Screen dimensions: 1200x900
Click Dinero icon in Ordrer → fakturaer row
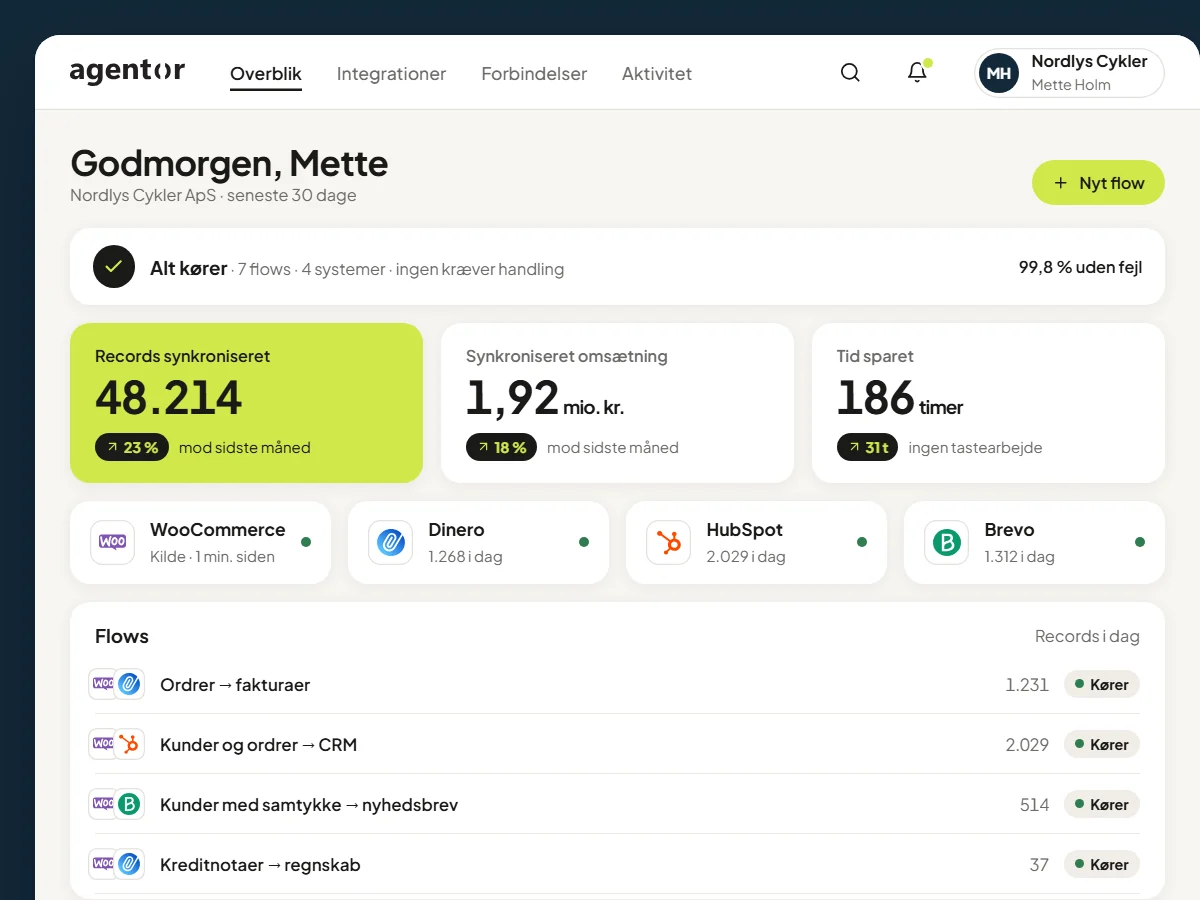click(x=129, y=684)
